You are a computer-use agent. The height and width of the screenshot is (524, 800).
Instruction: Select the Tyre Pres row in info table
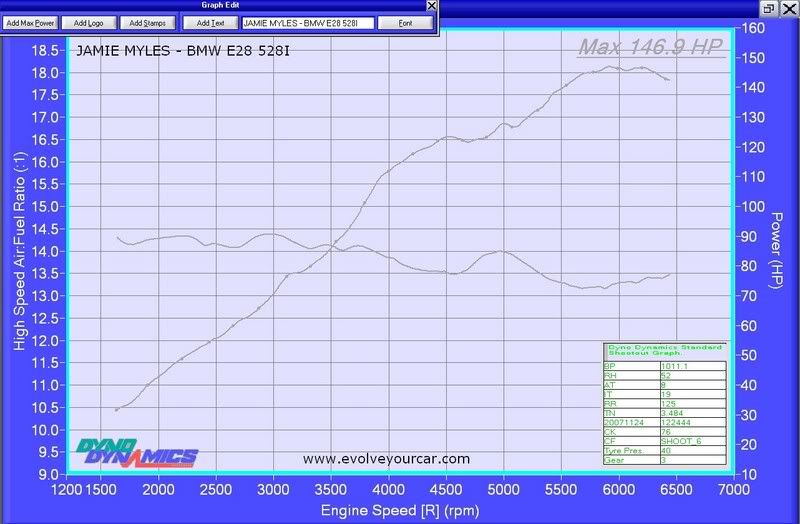[664, 449]
